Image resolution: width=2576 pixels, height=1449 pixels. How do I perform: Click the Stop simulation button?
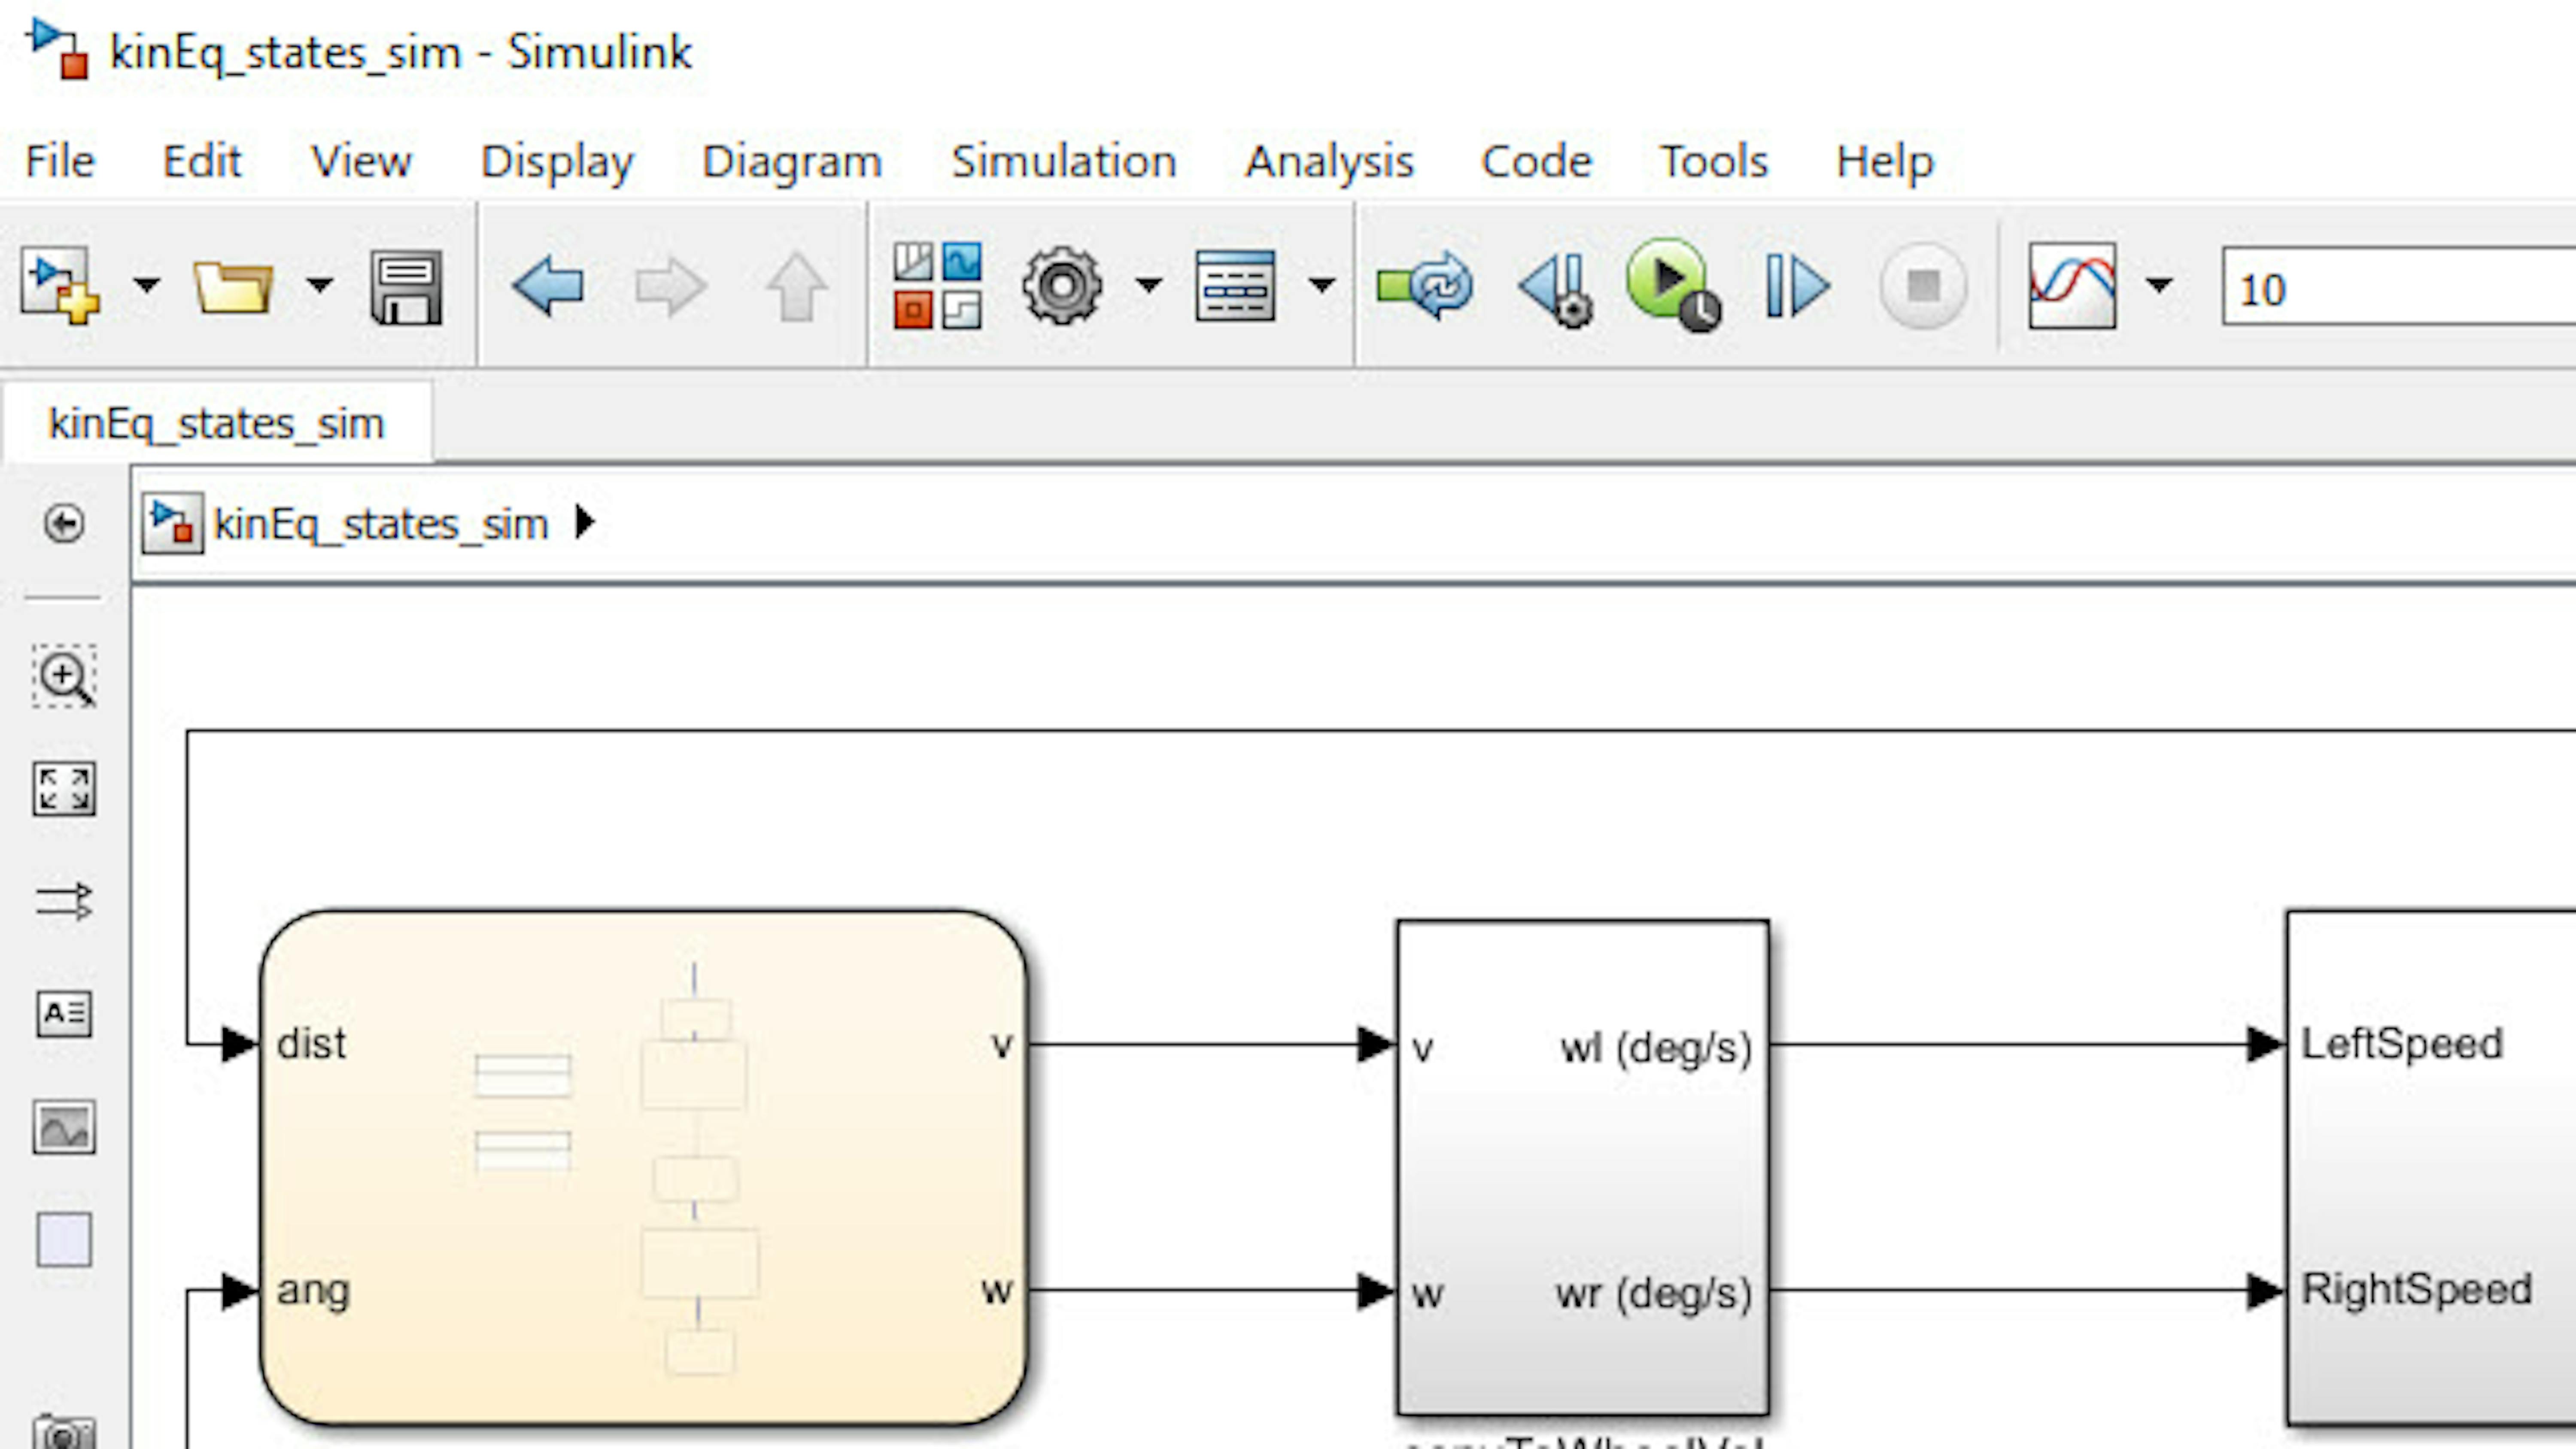pos(1922,286)
